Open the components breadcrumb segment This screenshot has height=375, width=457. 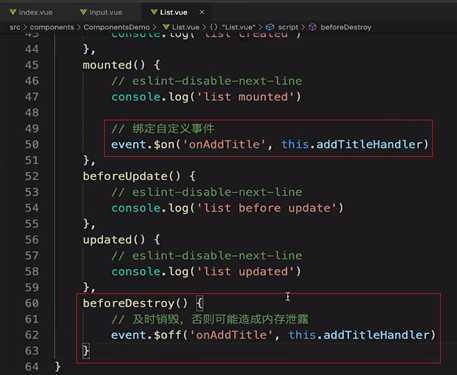click(x=52, y=27)
